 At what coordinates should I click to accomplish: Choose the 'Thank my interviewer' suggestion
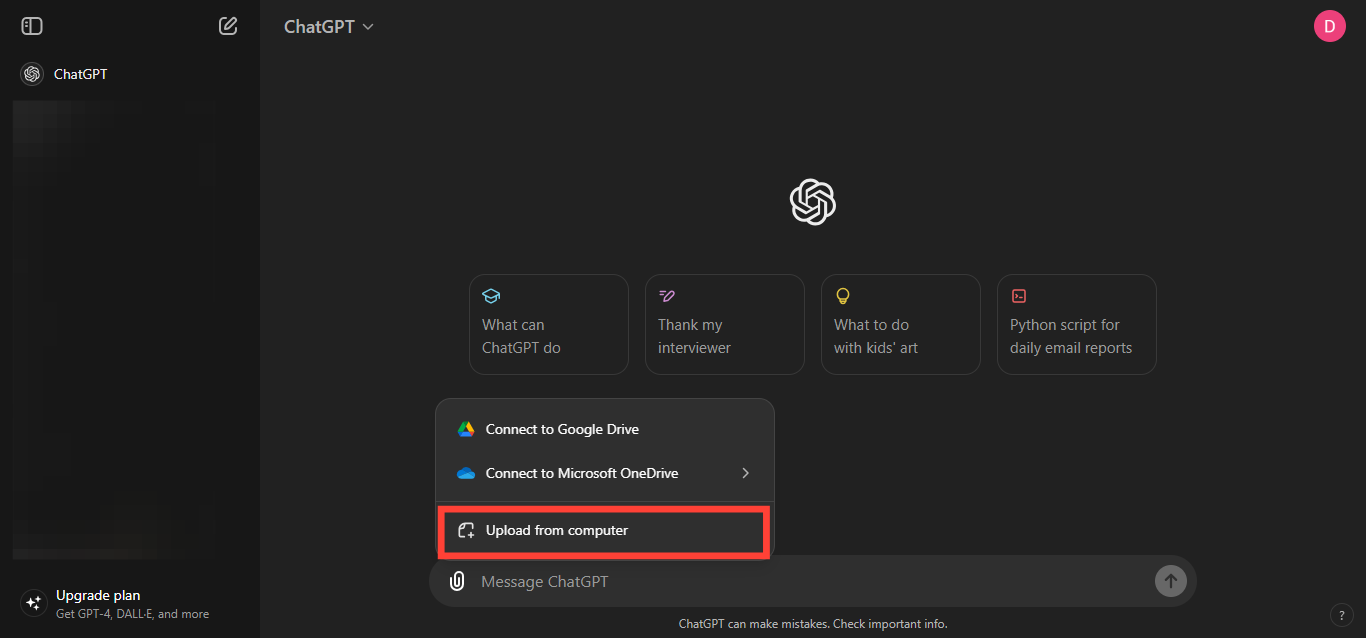724,324
